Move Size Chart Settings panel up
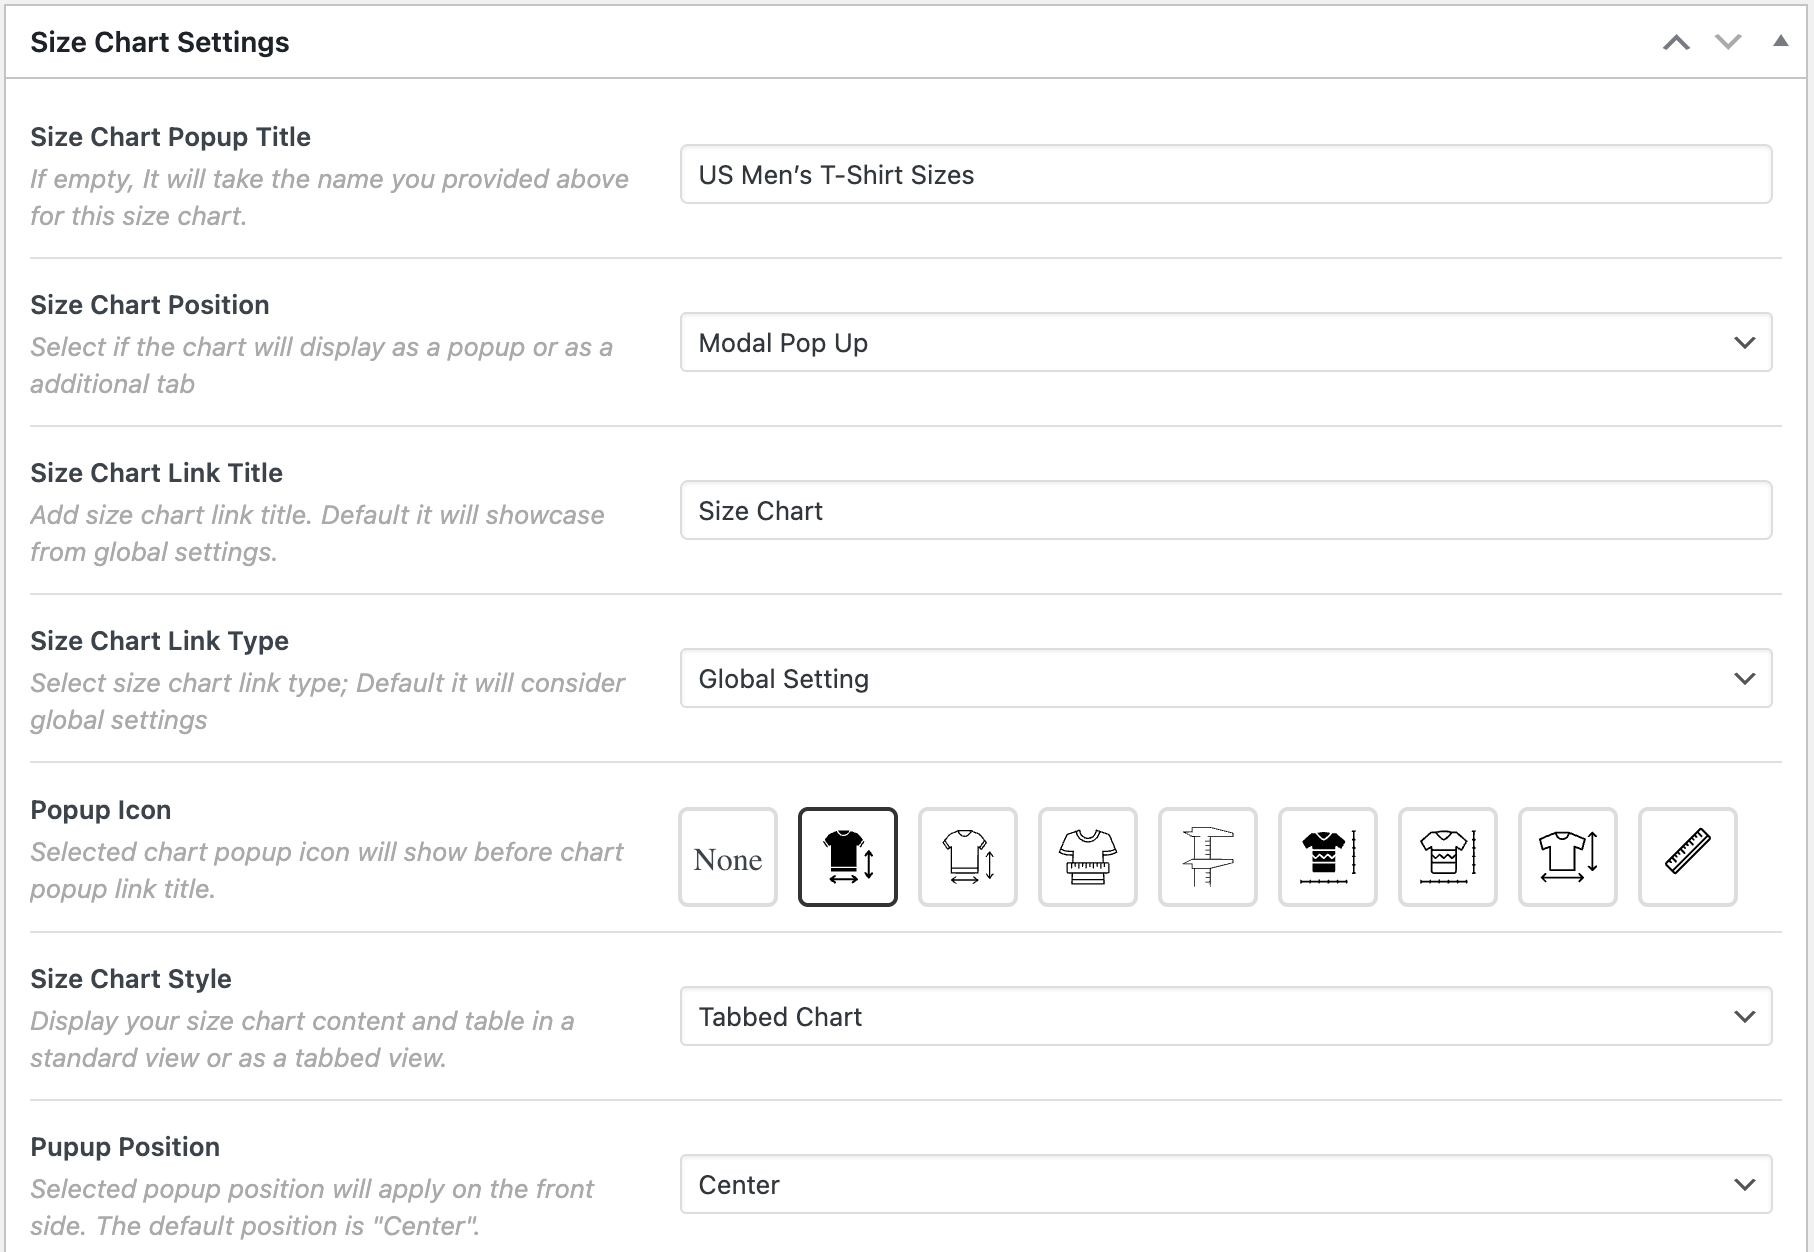 1676,42
